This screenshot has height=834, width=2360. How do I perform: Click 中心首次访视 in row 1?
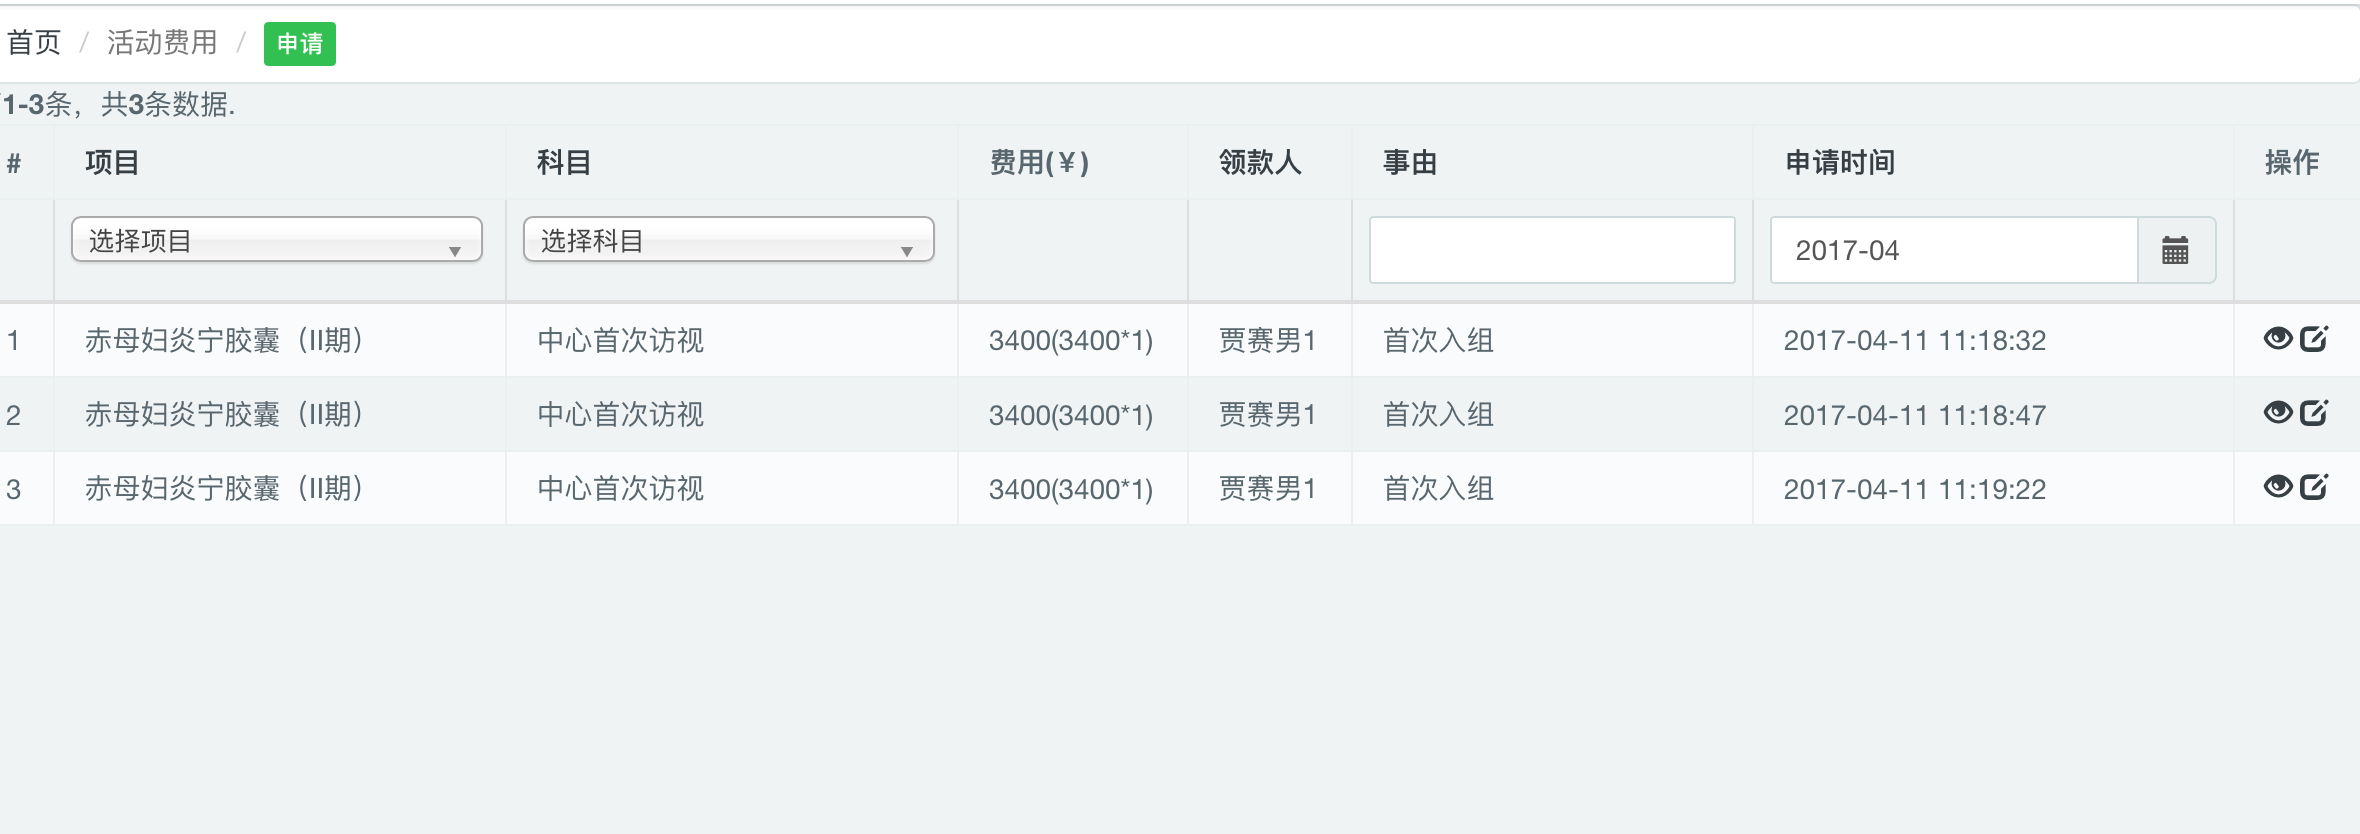pos(621,340)
